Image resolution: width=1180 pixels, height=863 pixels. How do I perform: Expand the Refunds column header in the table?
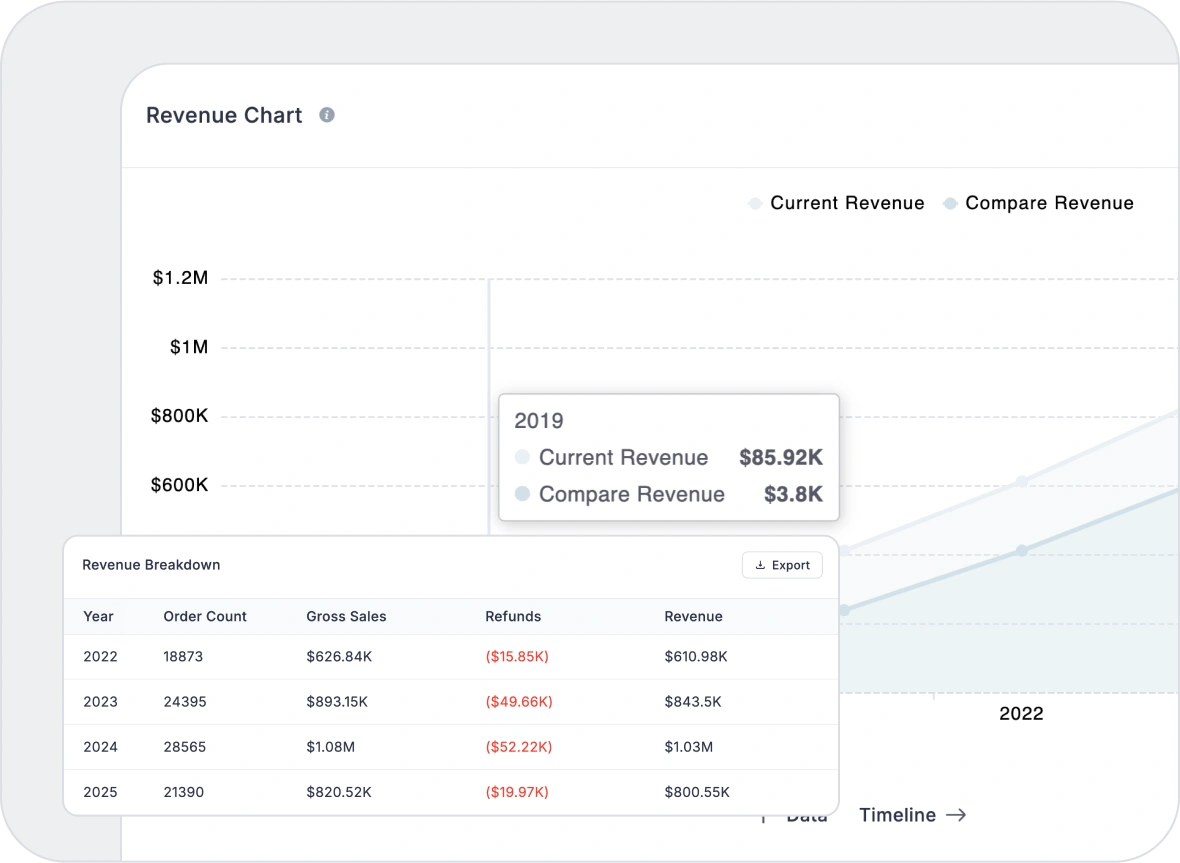click(x=513, y=617)
